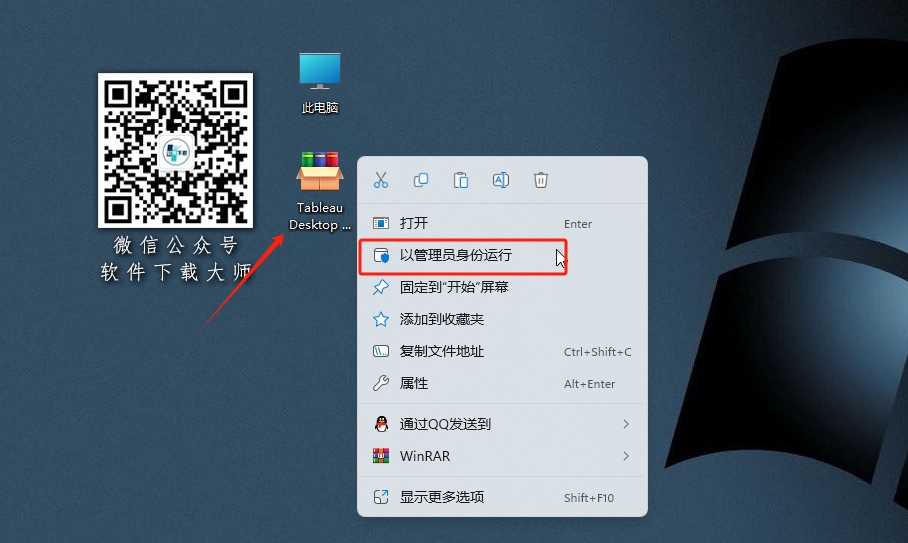Click the Paste clipboard icon
The height and width of the screenshot is (543, 908).
[x=461, y=180]
